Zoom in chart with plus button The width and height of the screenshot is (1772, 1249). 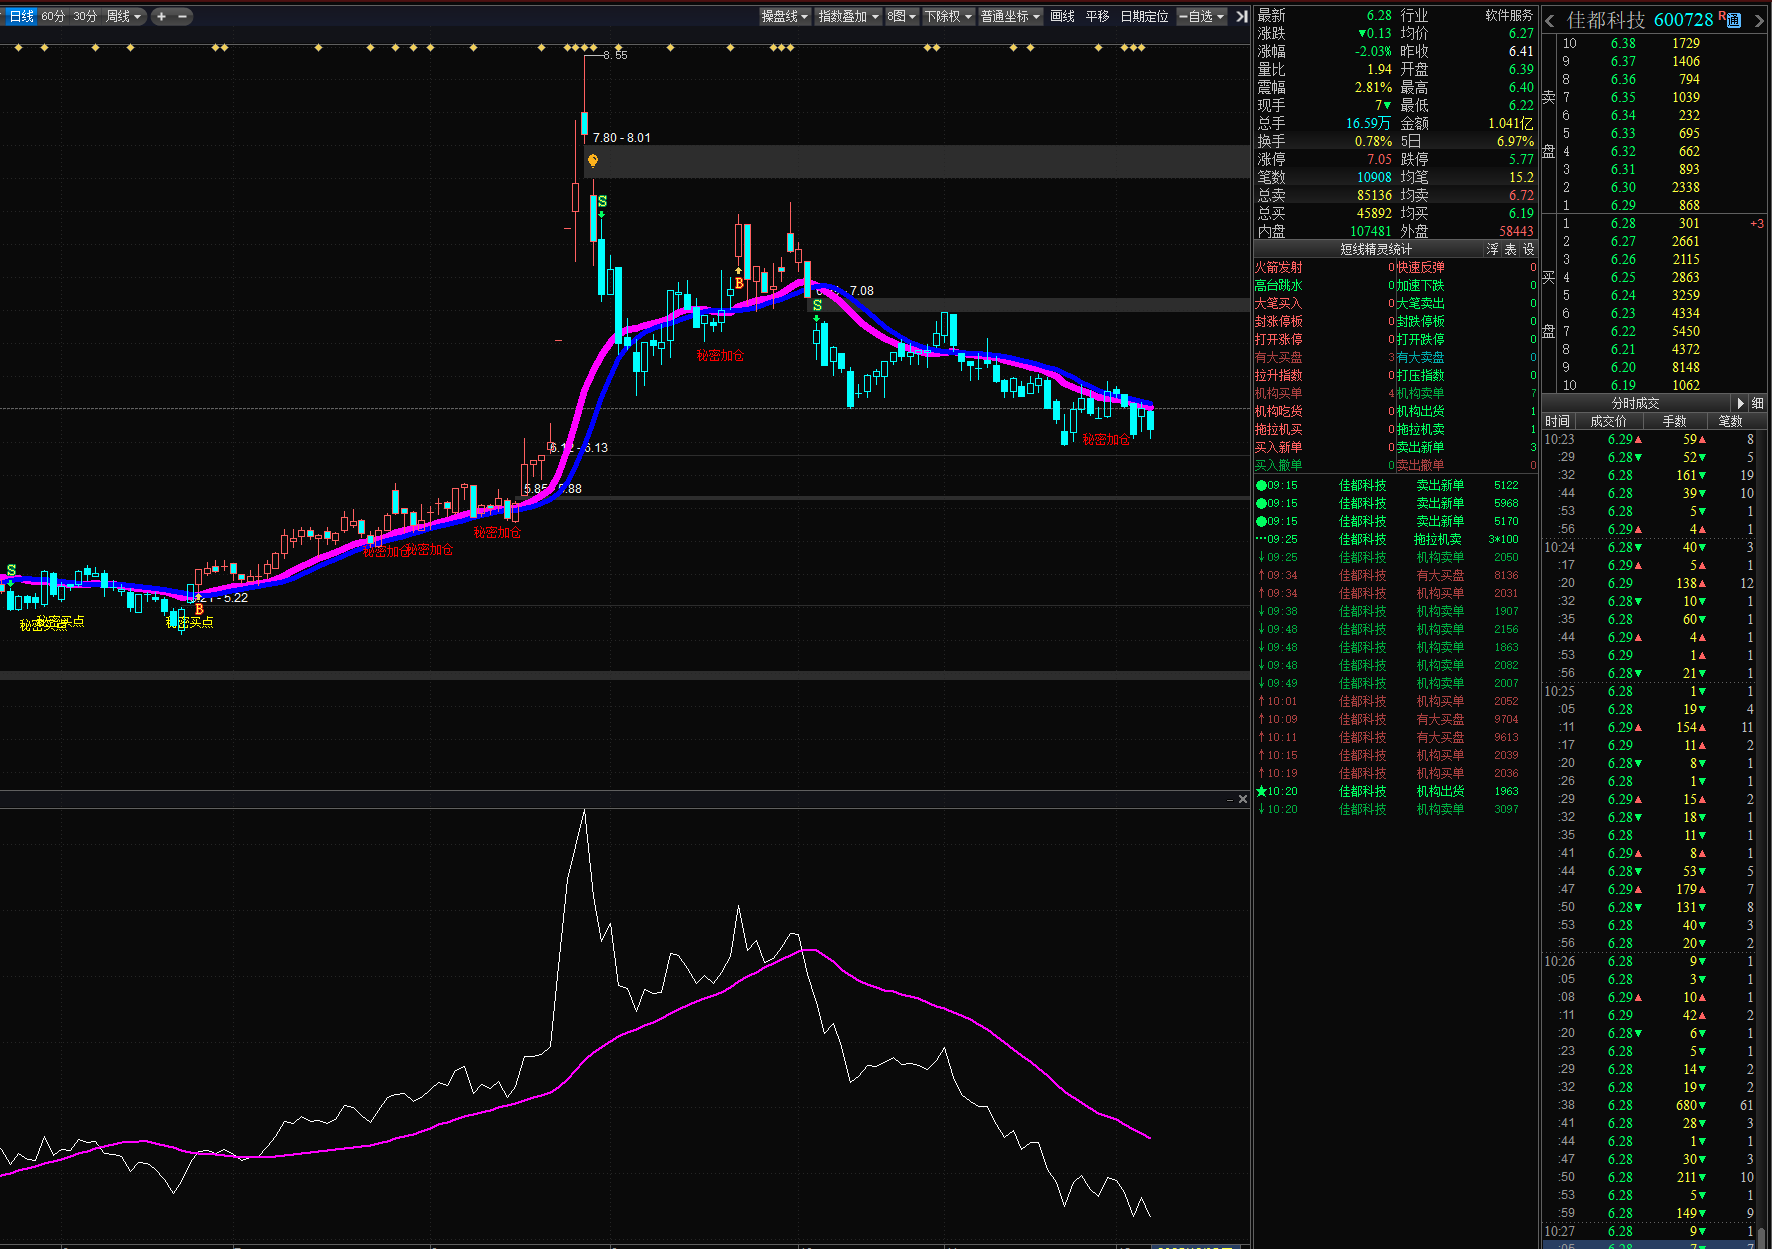161,16
